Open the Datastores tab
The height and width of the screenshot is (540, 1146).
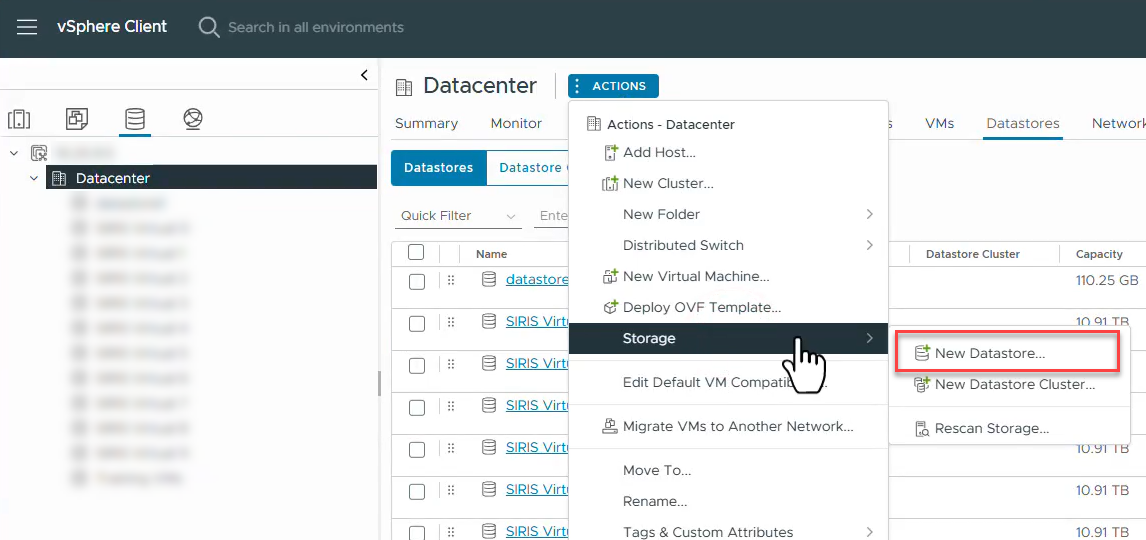[1022, 123]
